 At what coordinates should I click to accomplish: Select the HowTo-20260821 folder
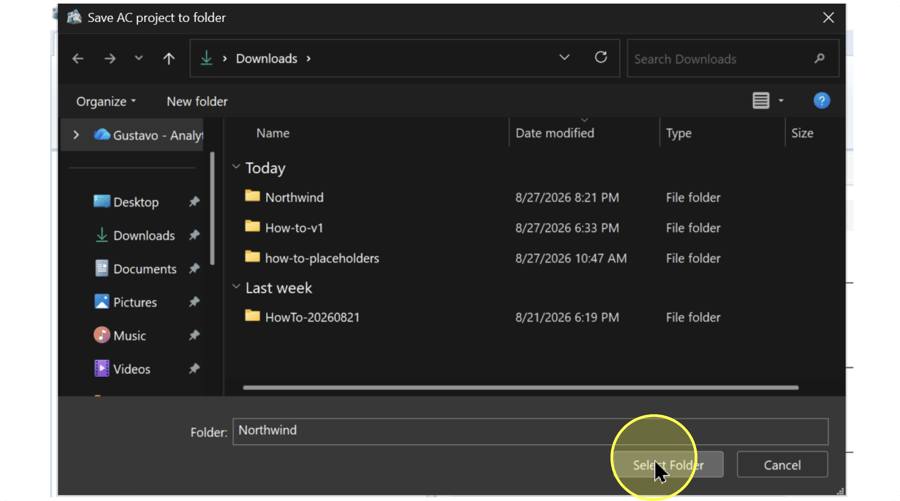pos(312,317)
